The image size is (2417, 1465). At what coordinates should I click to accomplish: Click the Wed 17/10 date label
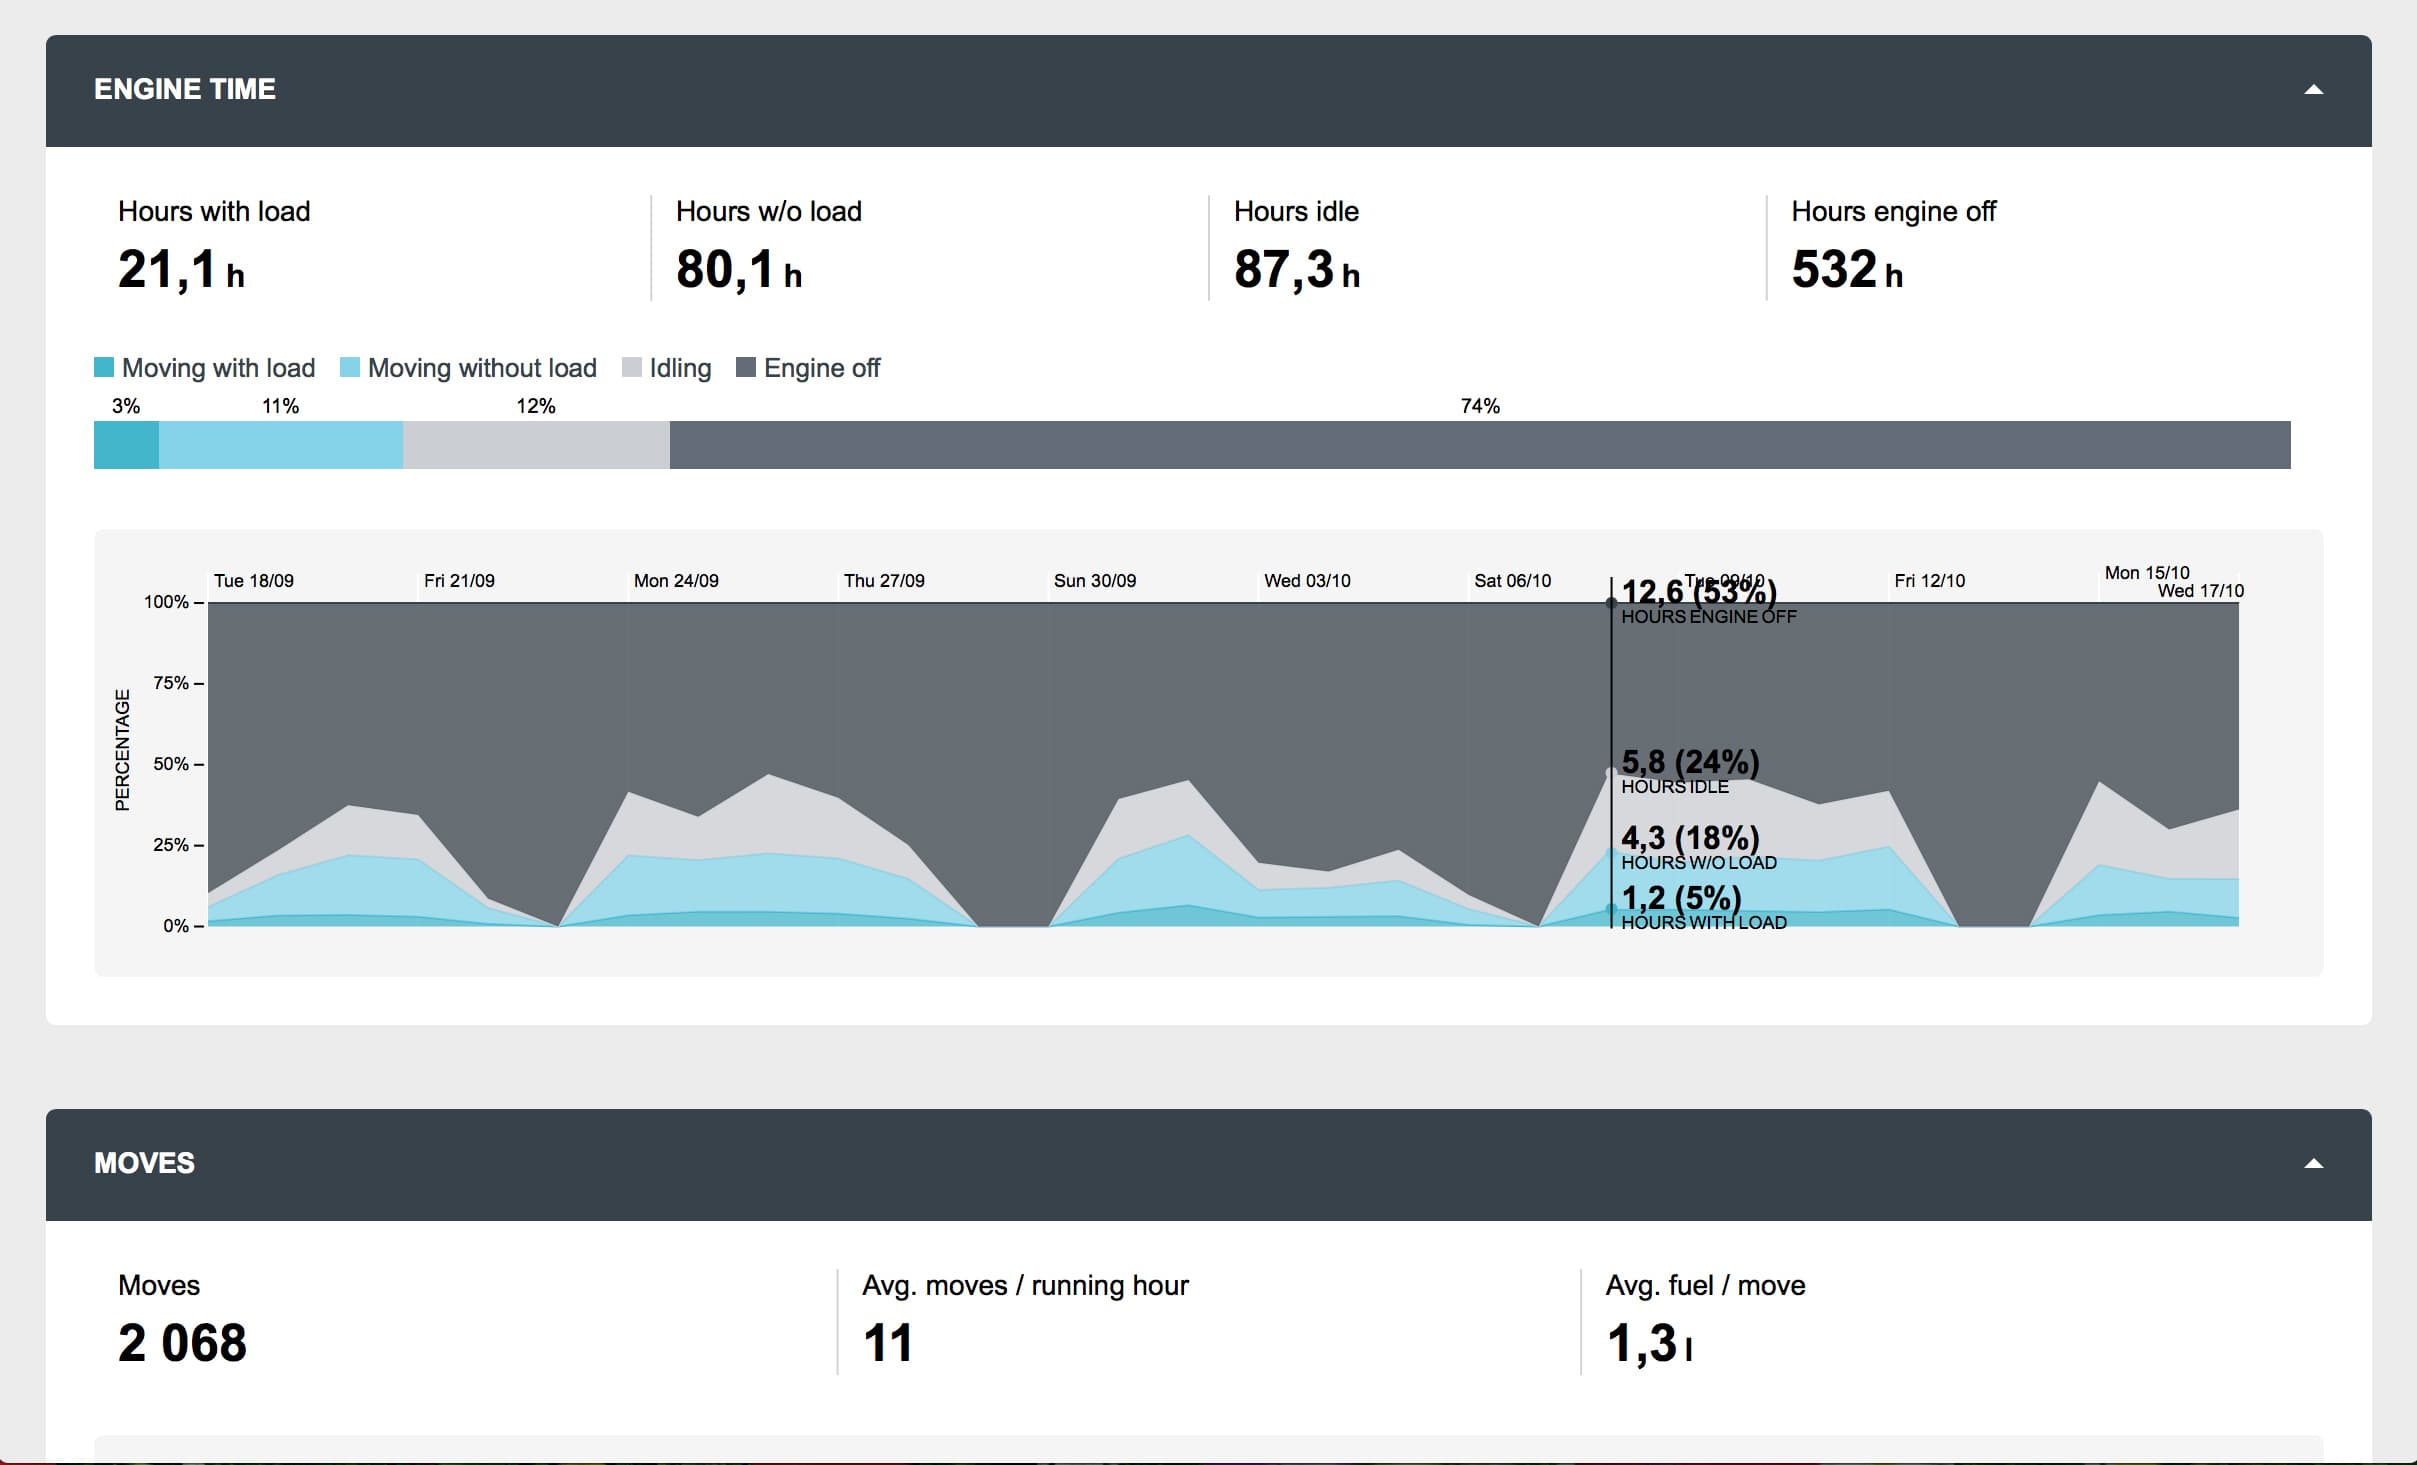click(x=2200, y=591)
